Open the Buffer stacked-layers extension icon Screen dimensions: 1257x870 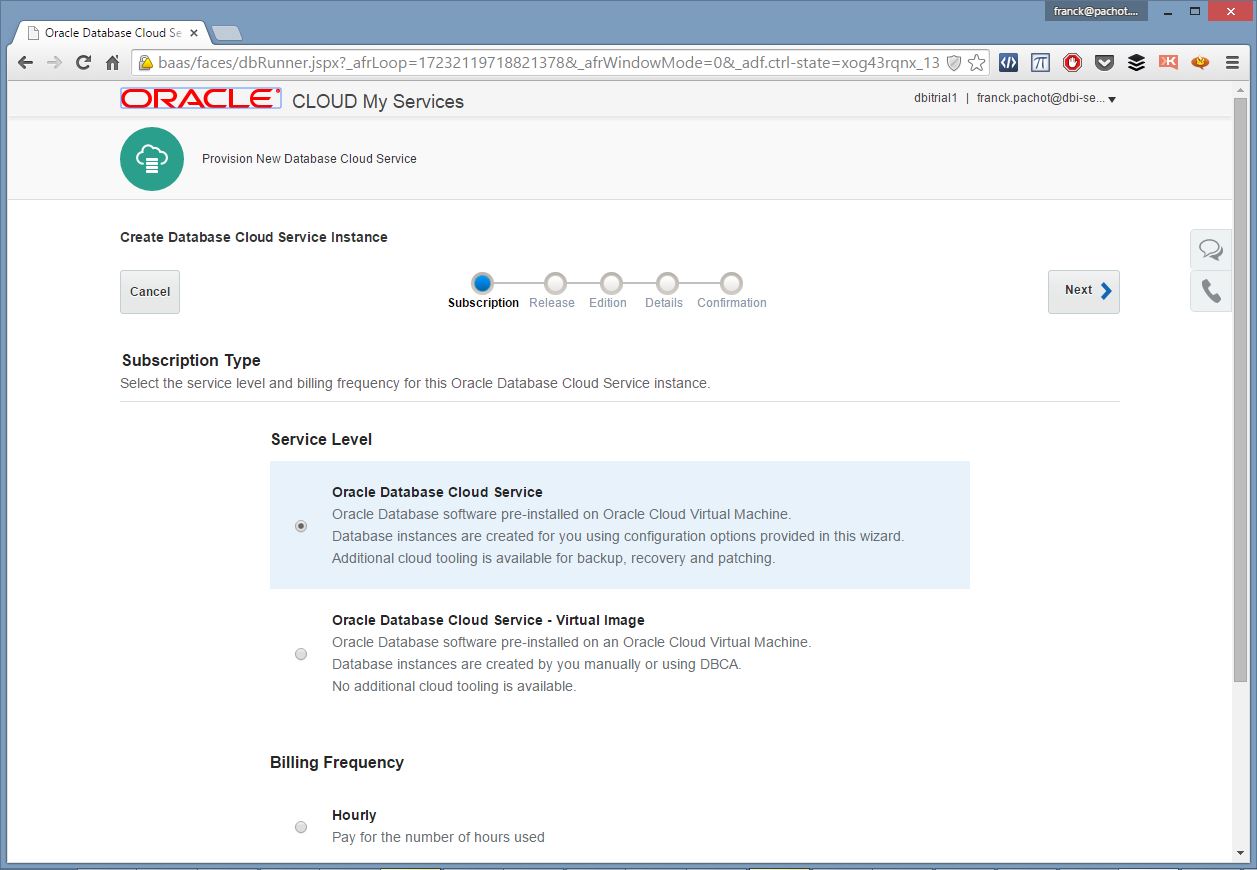pos(1136,62)
